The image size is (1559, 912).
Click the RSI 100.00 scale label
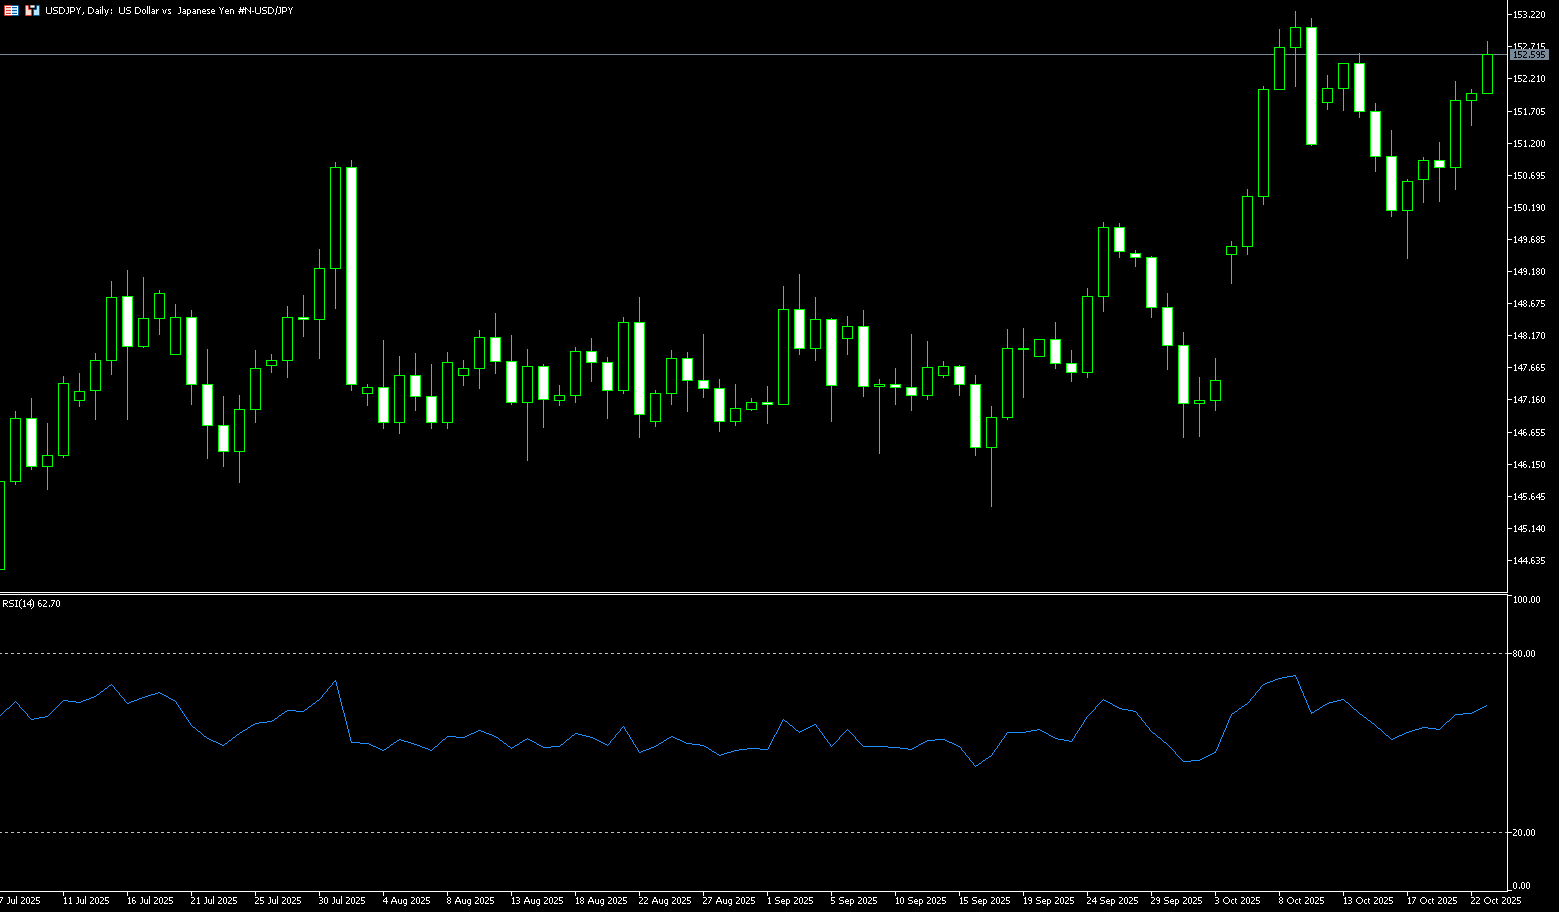coord(1526,600)
